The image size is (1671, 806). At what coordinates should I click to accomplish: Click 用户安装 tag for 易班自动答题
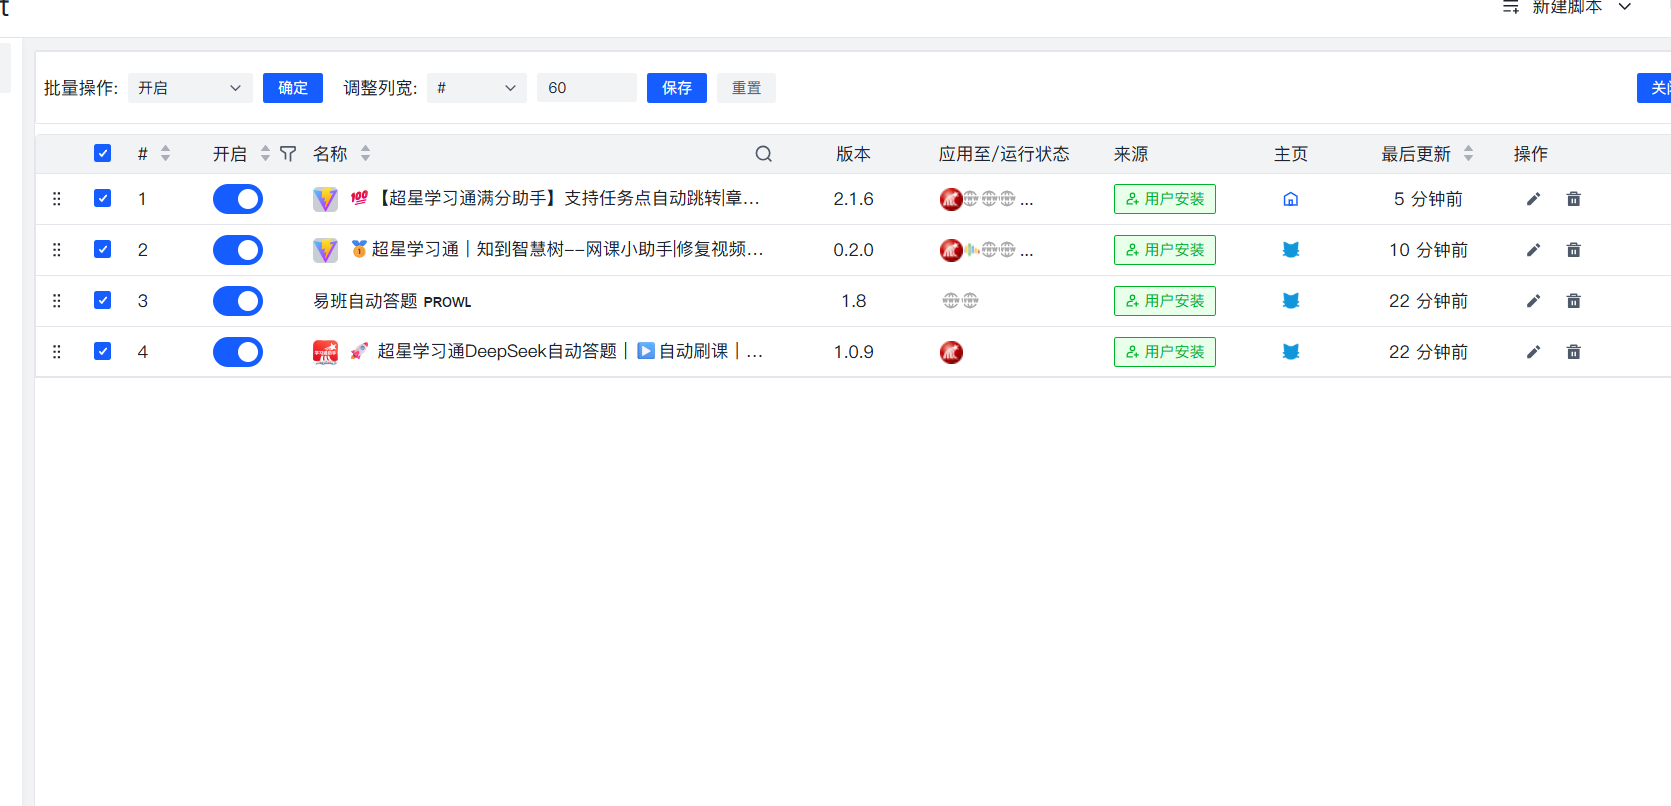tap(1165, 301)
